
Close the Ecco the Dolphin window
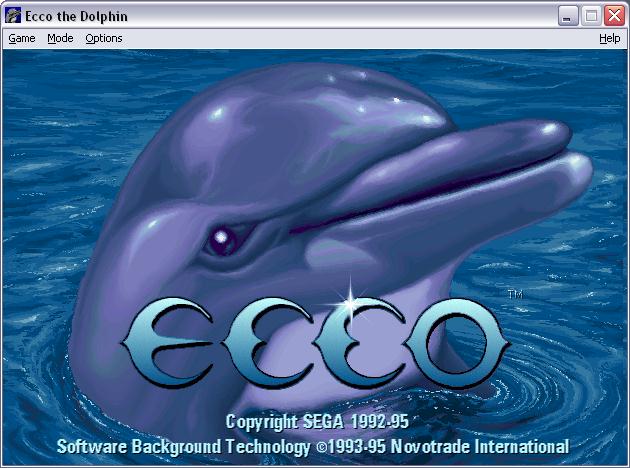pos(615,16)
